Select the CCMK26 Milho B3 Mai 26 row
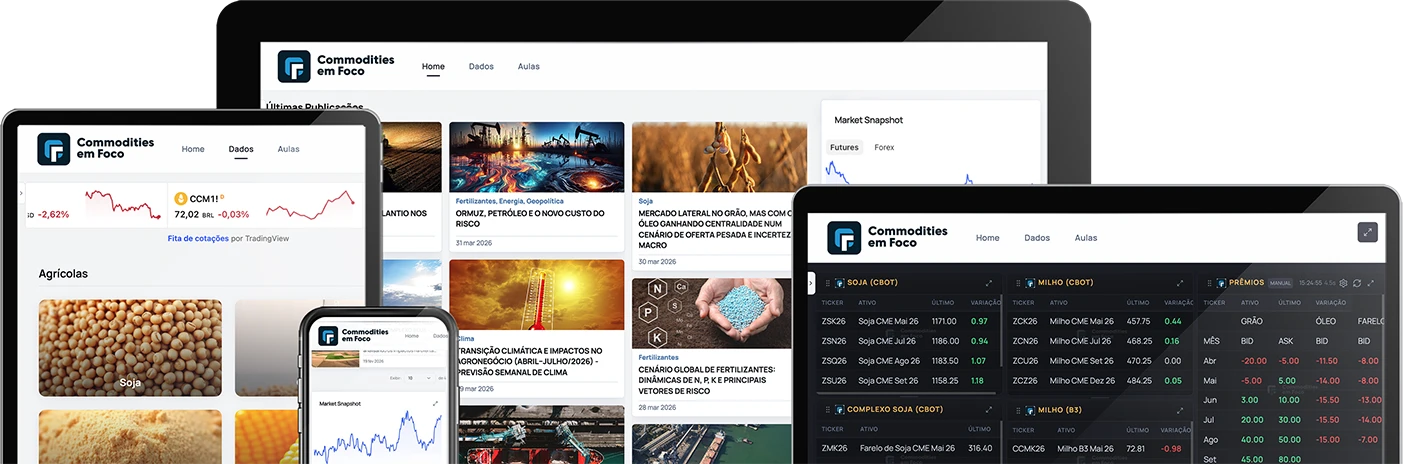The width and height of the screenshot is (1403, 464). (1100, 448)
